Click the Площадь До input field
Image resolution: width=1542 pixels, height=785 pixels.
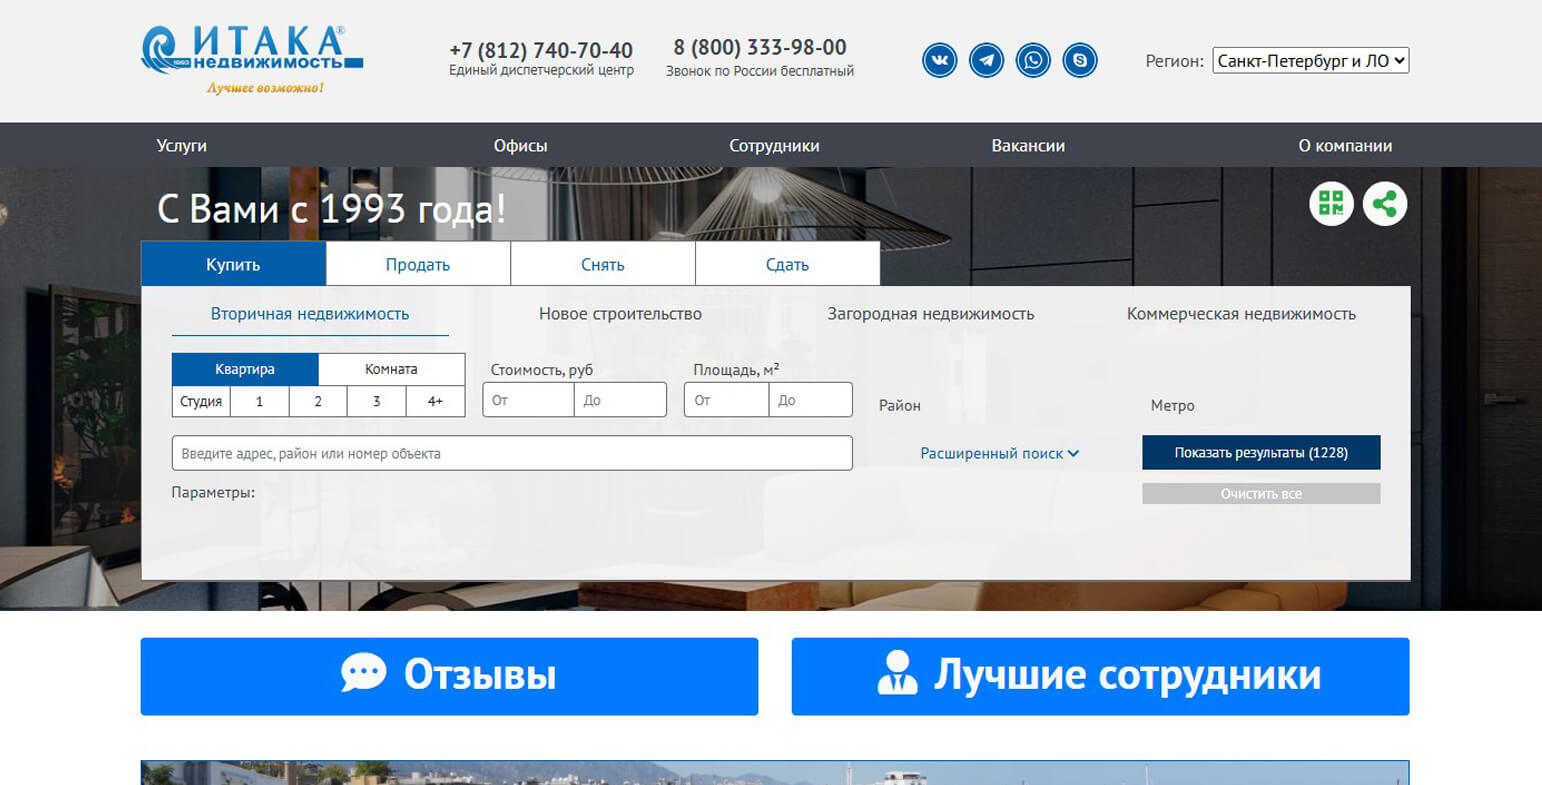pos(810,400)
